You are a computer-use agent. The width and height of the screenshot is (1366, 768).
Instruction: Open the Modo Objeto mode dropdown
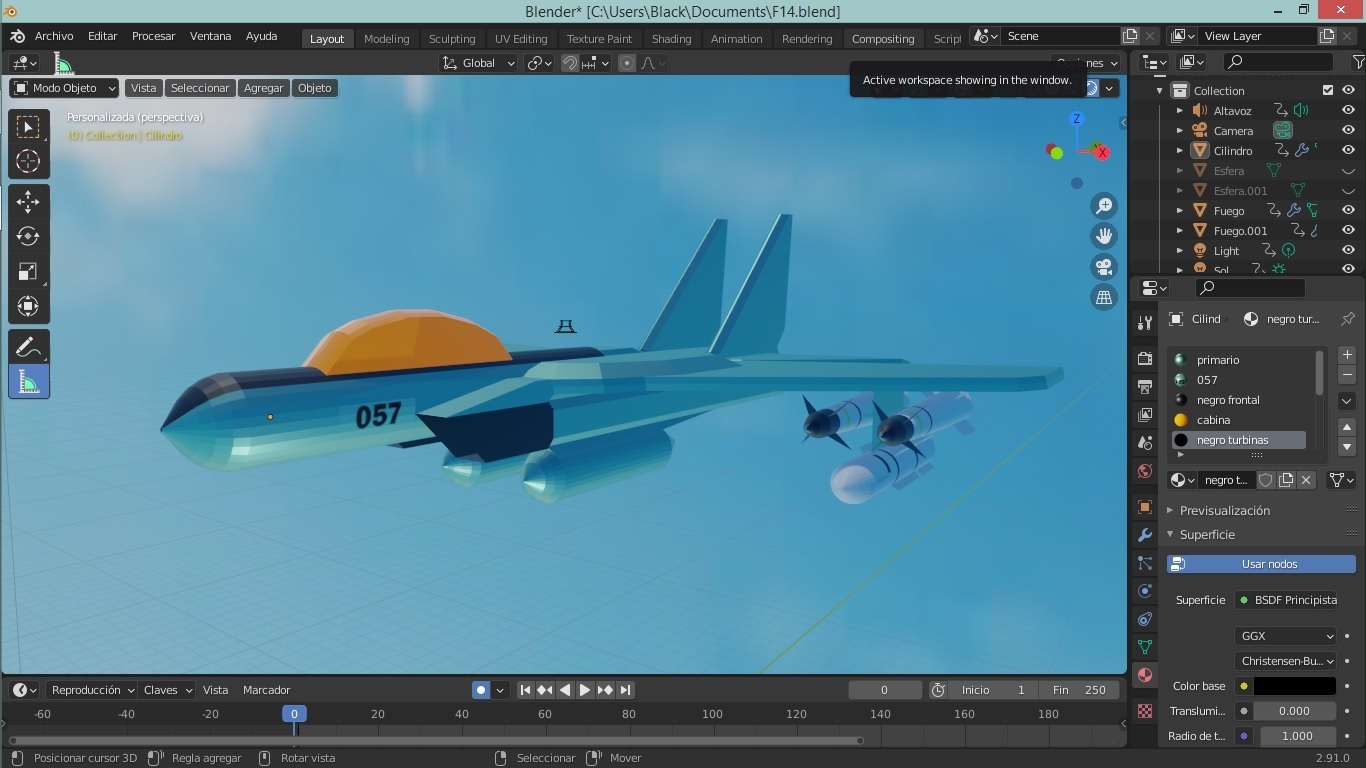pyautogui.click(x=62, y=88)
